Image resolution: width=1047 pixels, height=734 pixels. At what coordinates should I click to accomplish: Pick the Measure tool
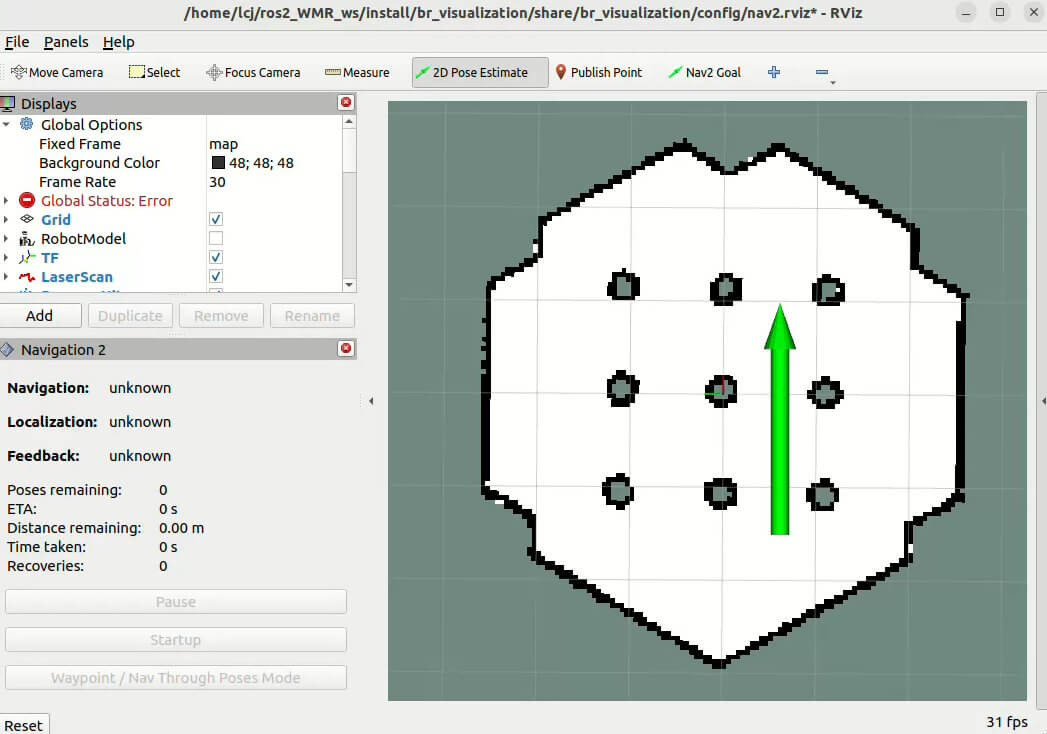(357, 72)
